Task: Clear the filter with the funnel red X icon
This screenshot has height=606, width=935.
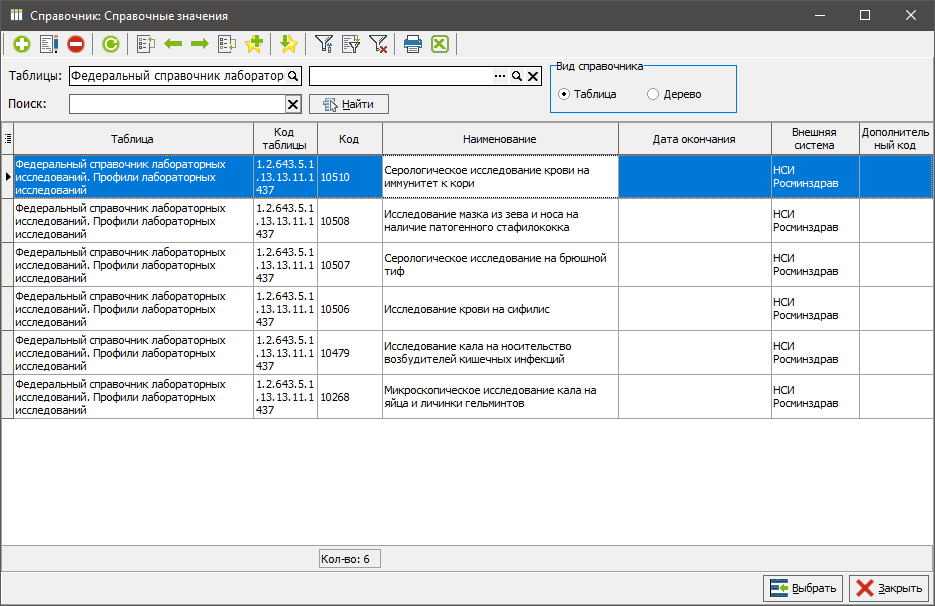Action: pyautogui.click(x=378, y=44)
